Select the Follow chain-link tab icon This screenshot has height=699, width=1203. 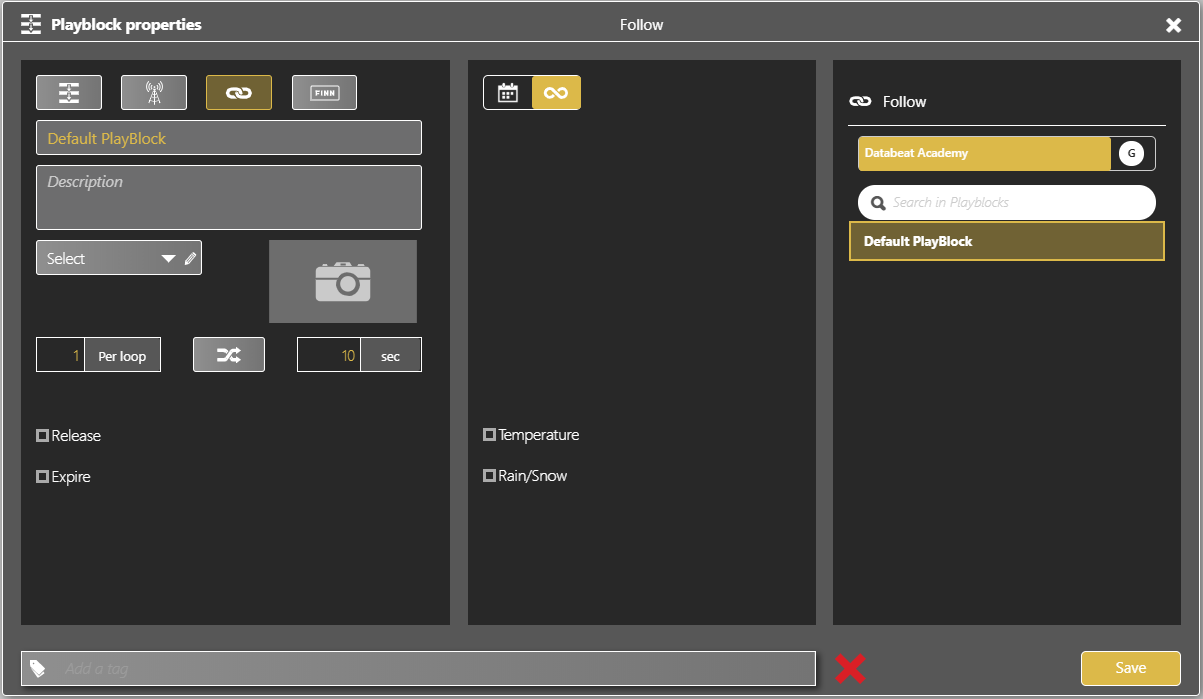point(239,92)
